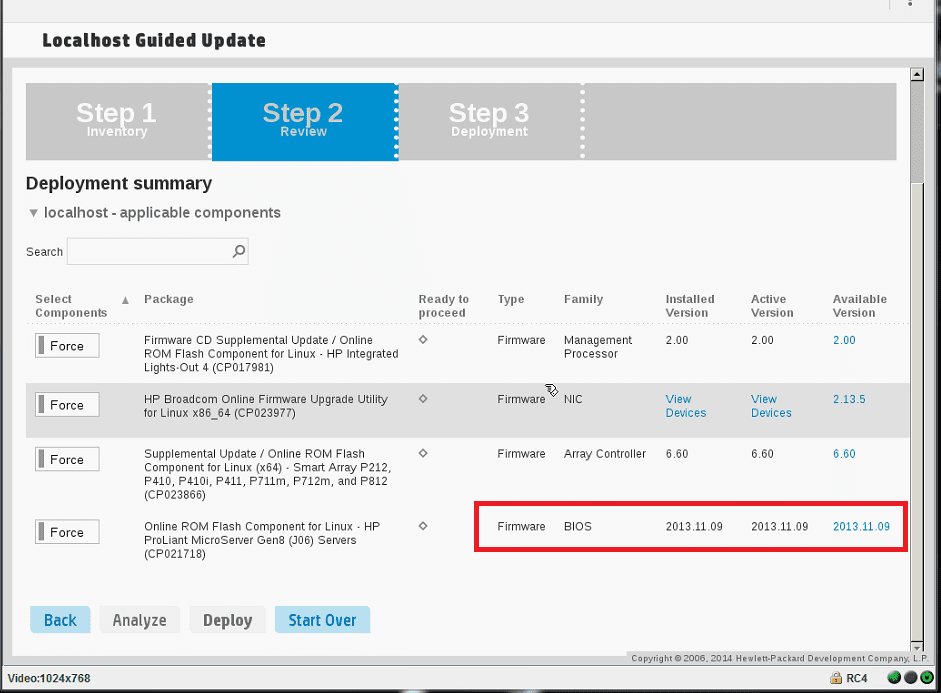Go to Step 1 Inventory
Image resolution: width=941 pixels, height=693 pixels.
tap(117, 121)
